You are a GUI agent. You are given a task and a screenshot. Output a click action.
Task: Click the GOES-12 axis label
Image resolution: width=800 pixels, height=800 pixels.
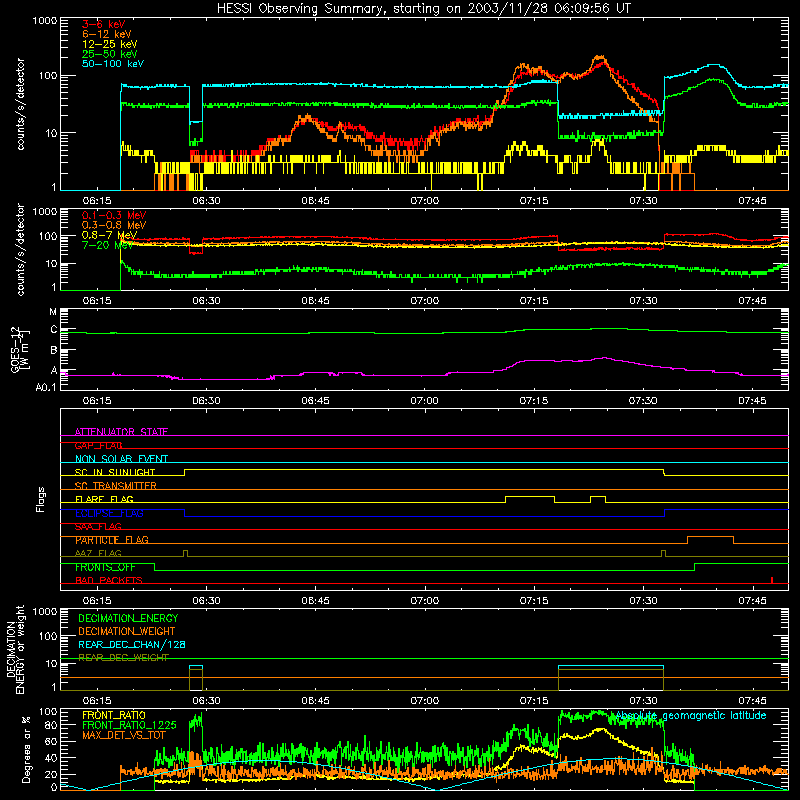pyautogui.click(x=15, y=350)
